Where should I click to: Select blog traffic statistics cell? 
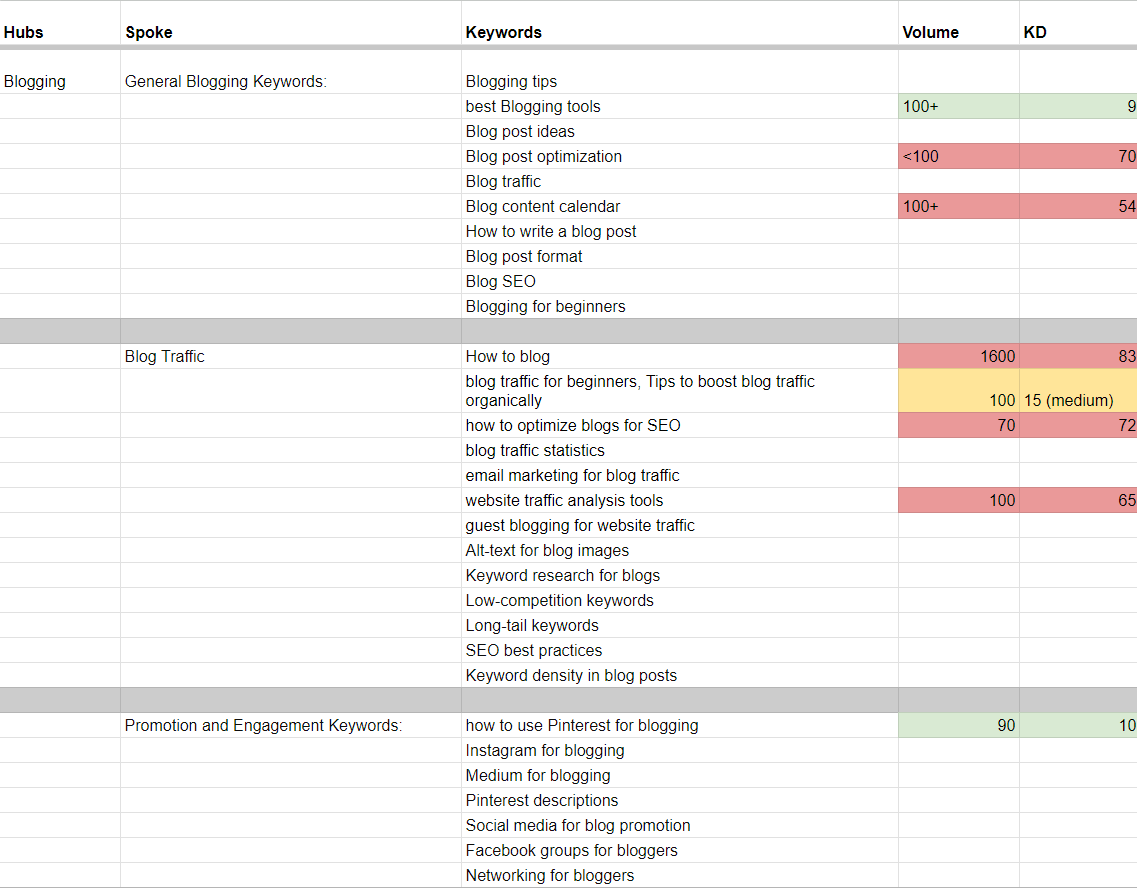pos(679,450)
